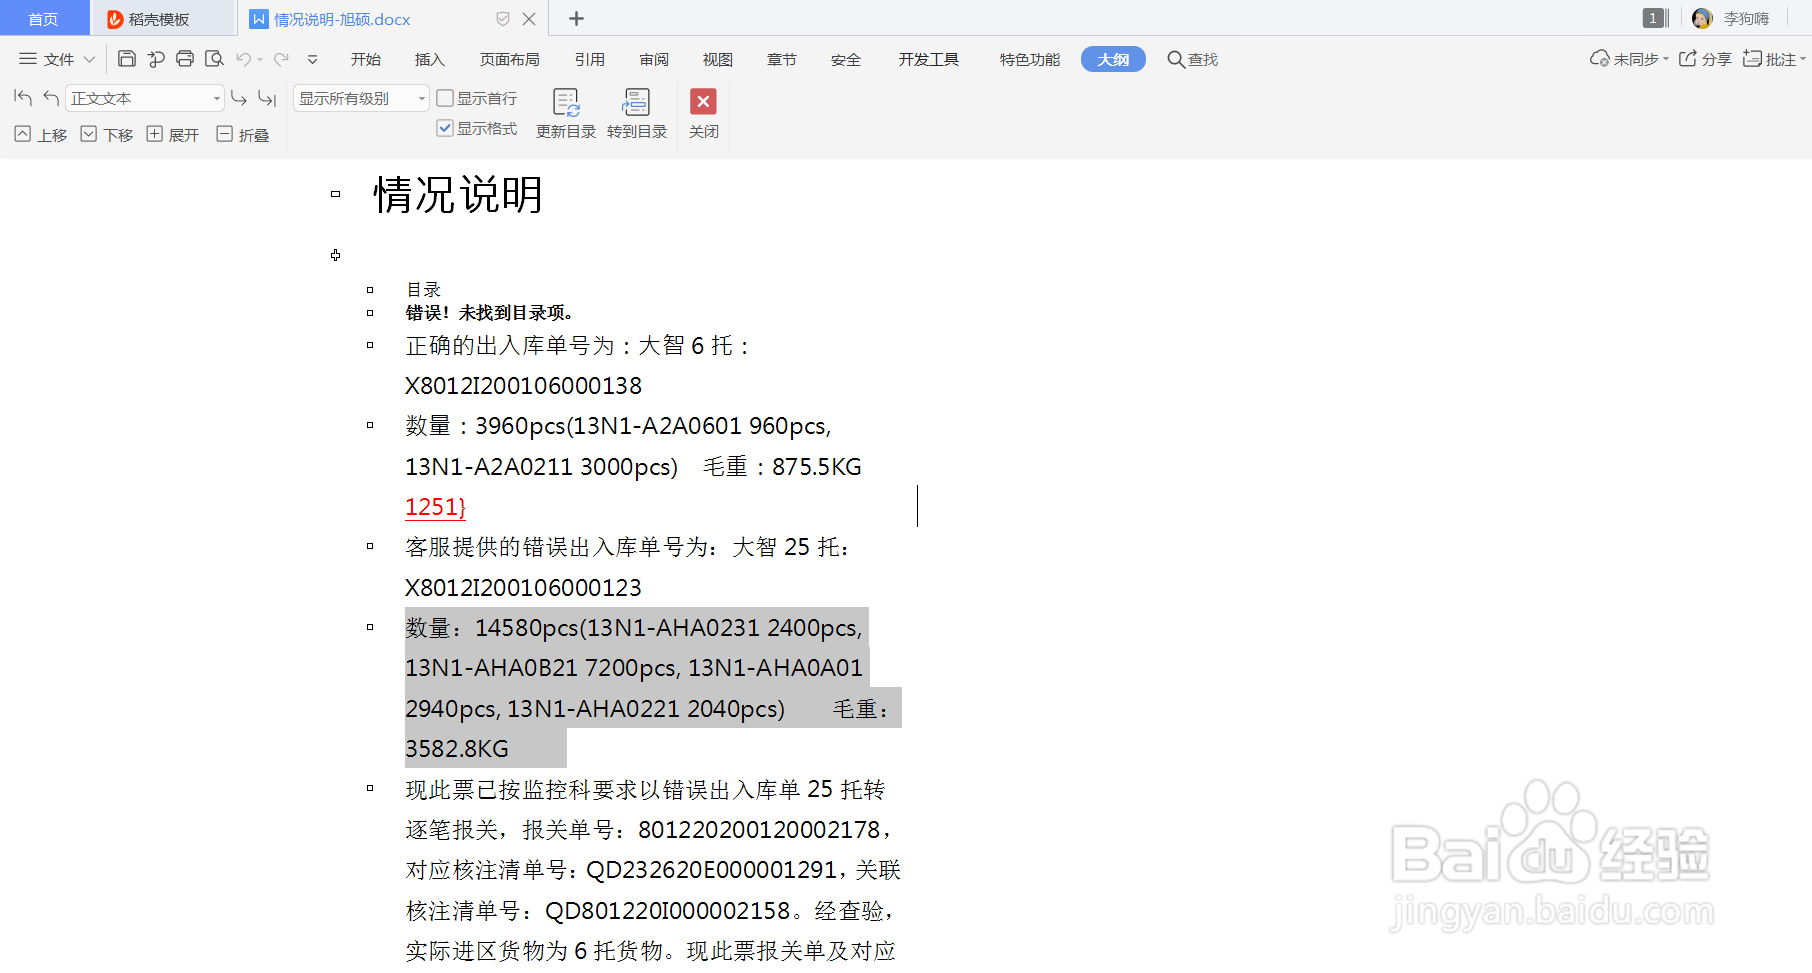Save the document 情况说明-旭硕.docx
This screenshot has height=973, width=1812.
126,58
